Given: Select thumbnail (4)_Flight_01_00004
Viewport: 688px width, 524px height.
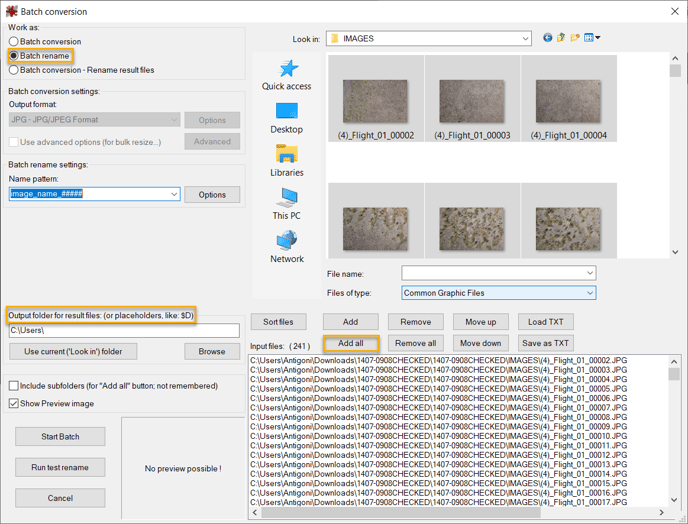Looking at the screenshot, I should tap(569, 98).
